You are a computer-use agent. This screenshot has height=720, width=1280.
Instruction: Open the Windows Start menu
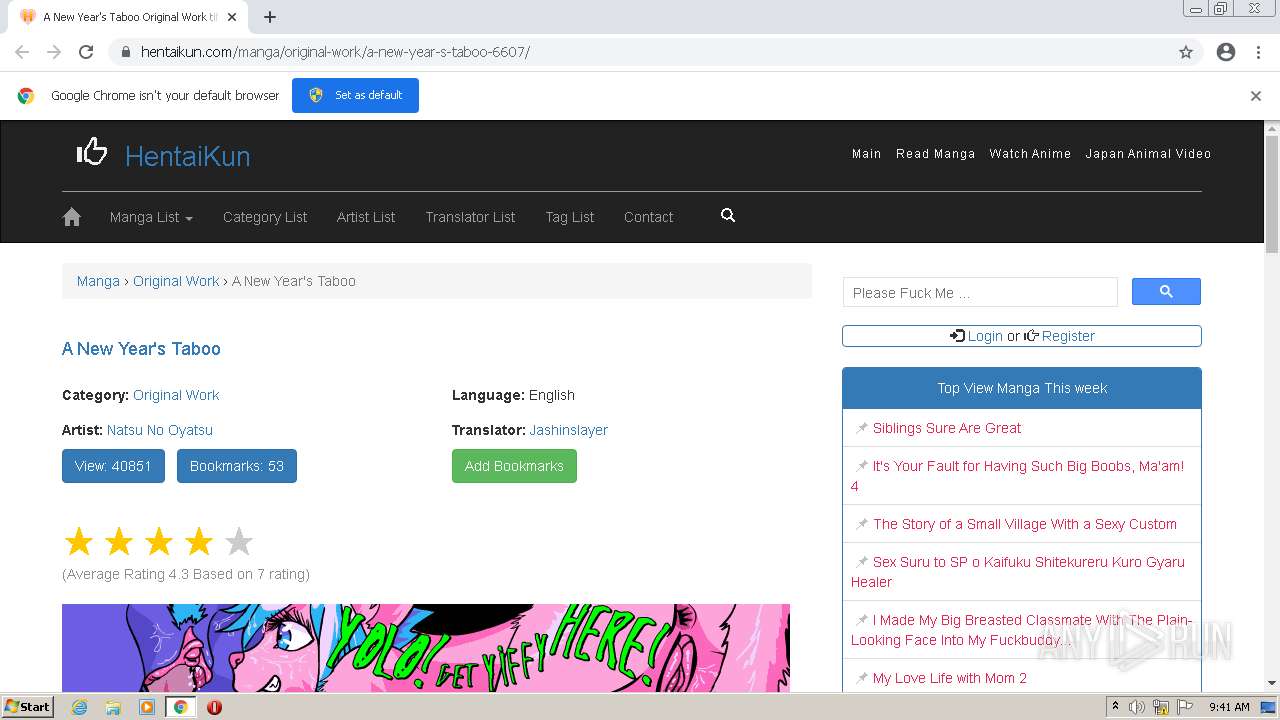28,707
